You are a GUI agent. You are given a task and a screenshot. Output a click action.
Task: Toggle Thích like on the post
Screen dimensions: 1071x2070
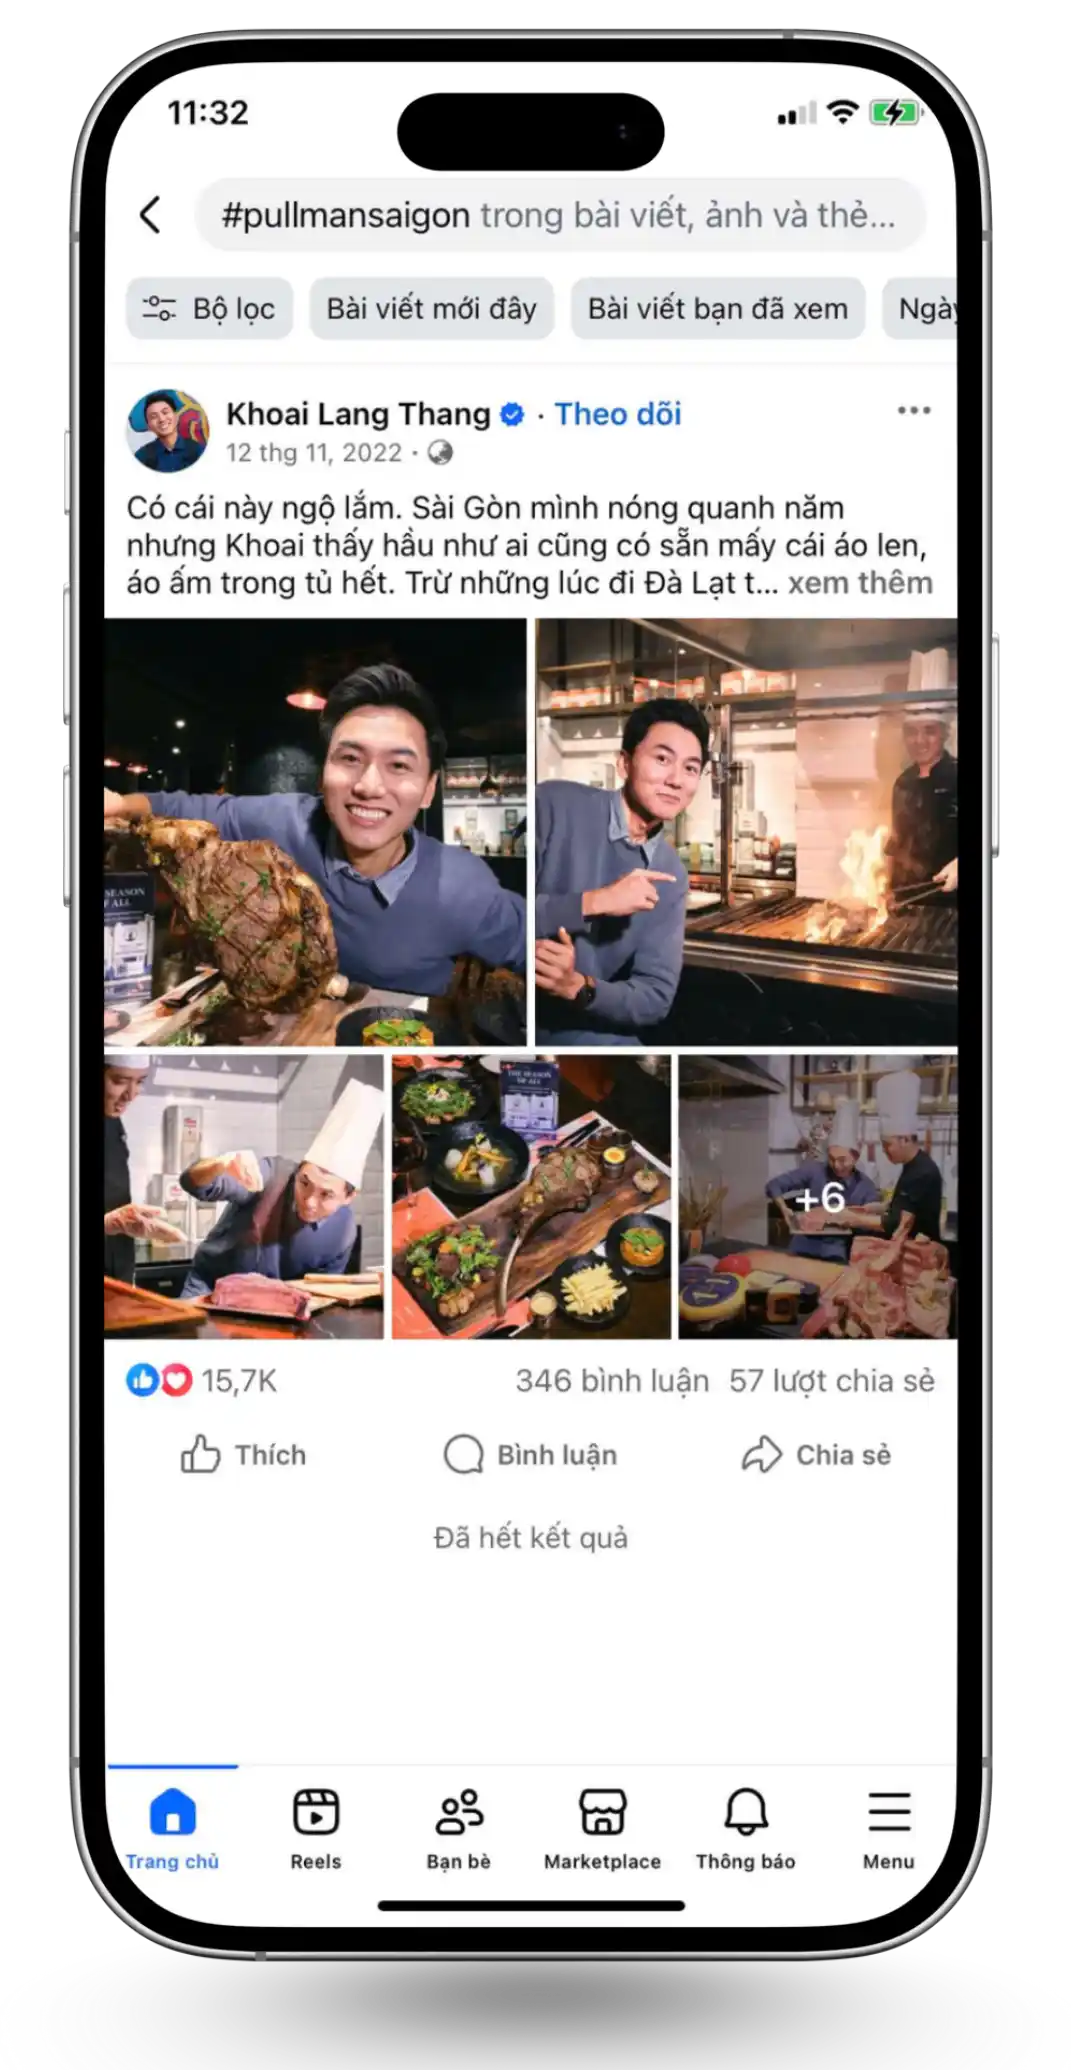pos(243,1455)
